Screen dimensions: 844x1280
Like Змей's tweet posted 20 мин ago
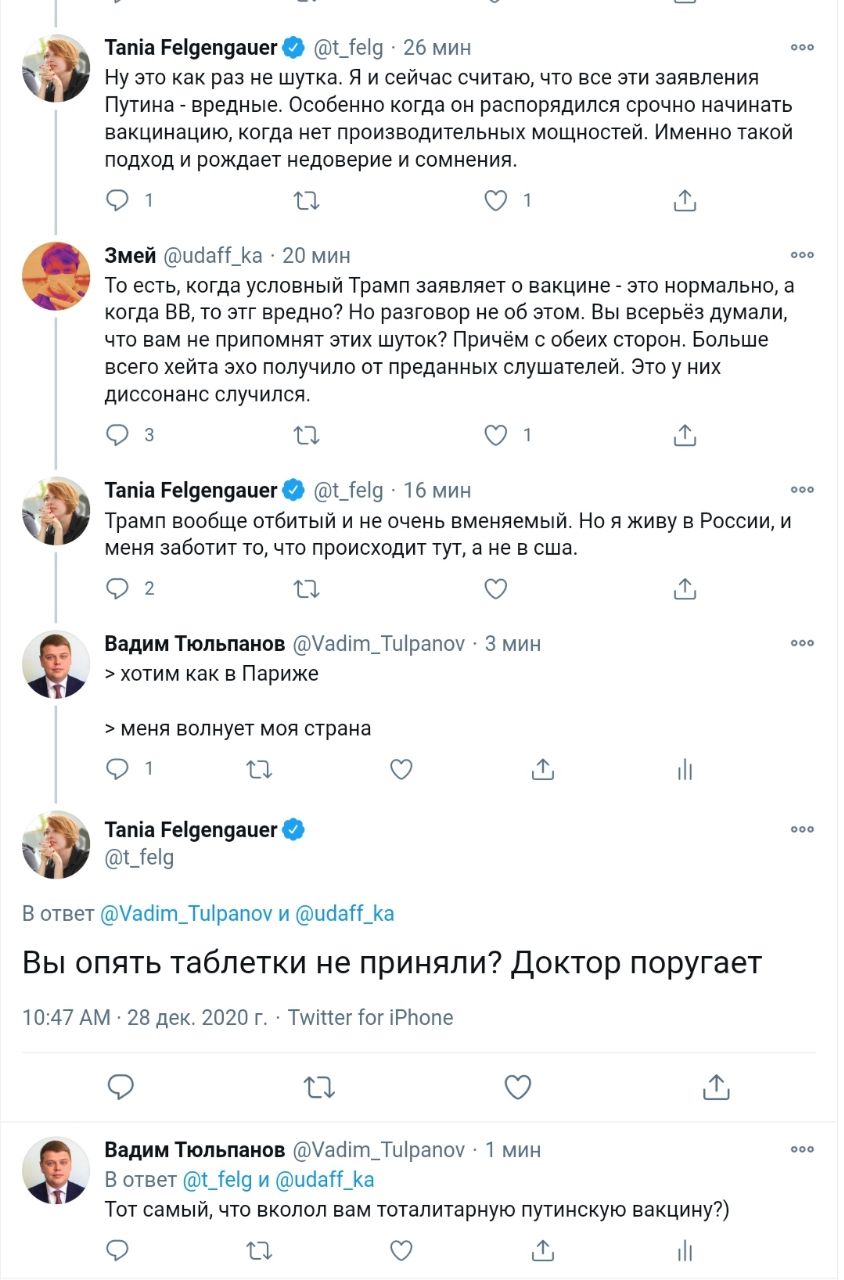496,435
